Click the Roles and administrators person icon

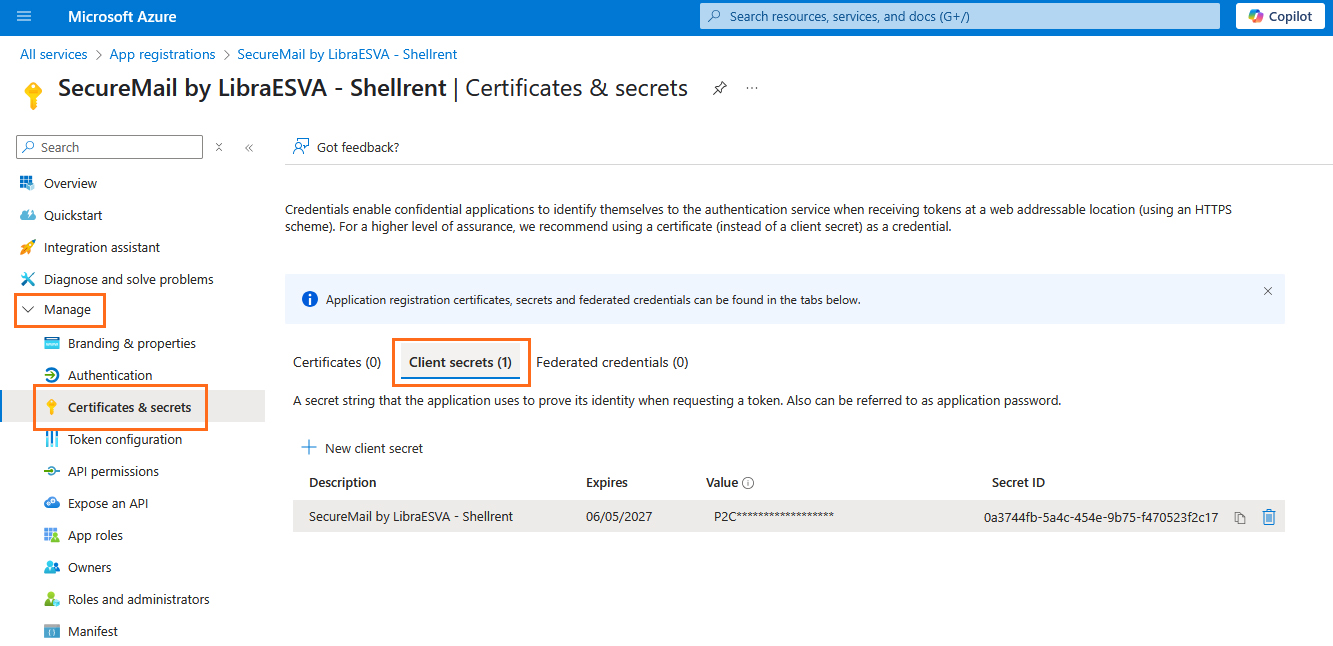pyautogui.click(x=52, y=599)
